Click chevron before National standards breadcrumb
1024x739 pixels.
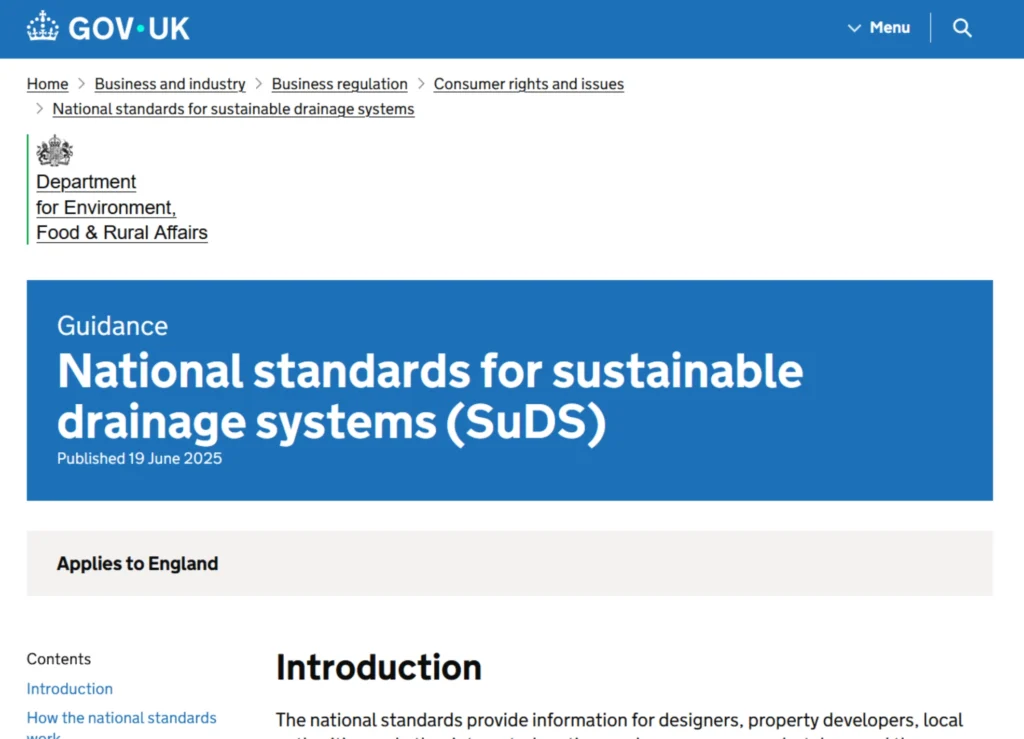point(39,108)
